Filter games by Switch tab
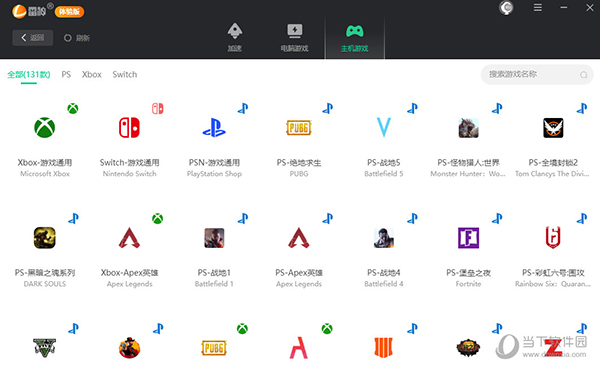Image resolution: width=600 pixels, height=371 pixels. (x=125, y=74)
